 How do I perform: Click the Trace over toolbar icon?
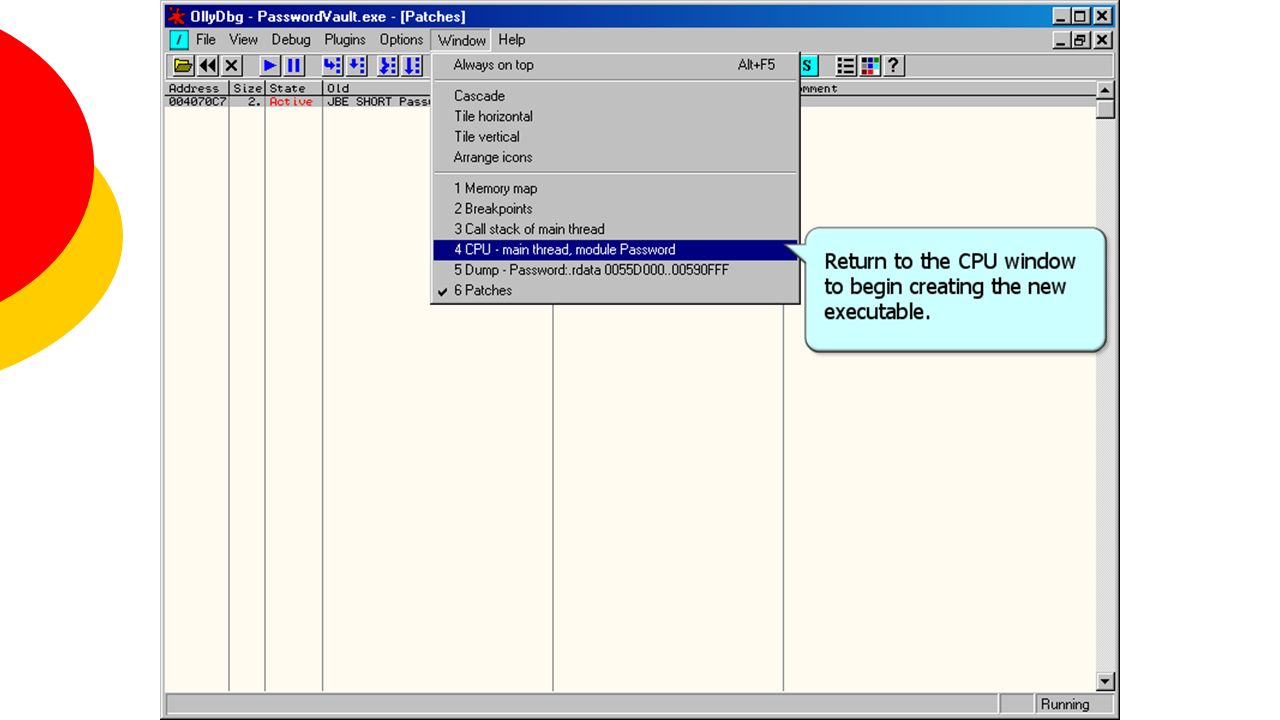pos(411,66)
